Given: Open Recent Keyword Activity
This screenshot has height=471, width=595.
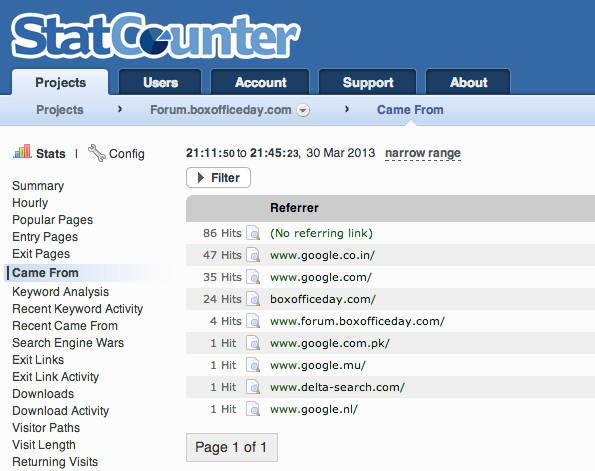Looking at the screenshot, I should (x=77, y=309).
